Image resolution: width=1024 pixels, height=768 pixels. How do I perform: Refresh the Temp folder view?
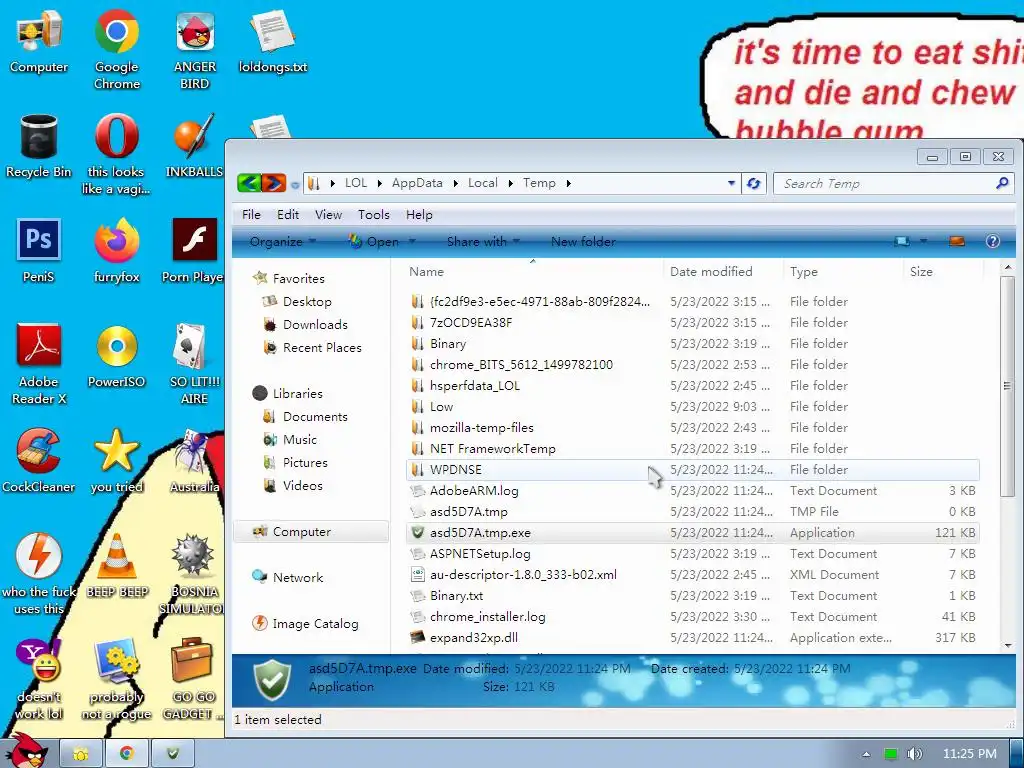click(x=753, y=184)
